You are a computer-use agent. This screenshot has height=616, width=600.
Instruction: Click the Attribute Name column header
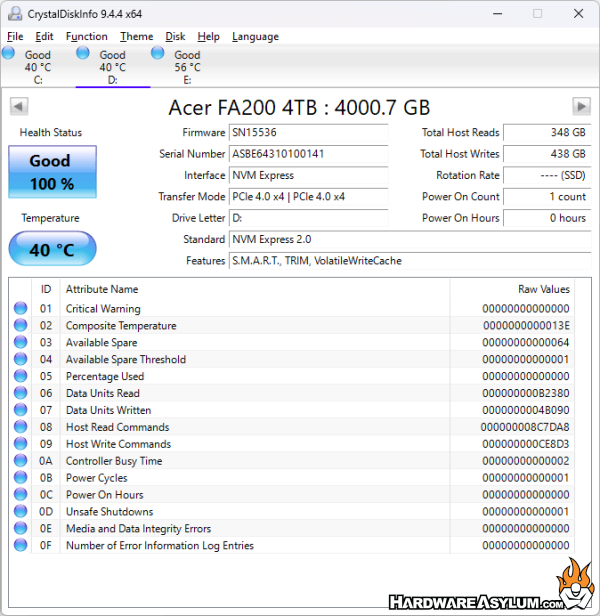255,289
